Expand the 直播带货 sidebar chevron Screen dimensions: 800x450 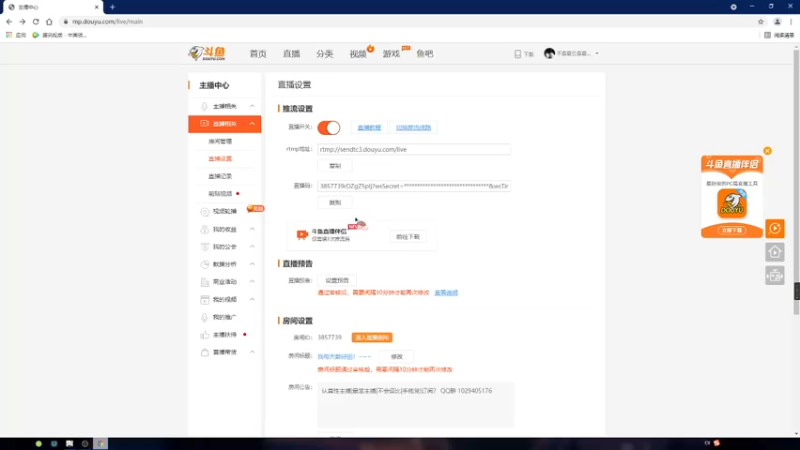click(252, 352)
